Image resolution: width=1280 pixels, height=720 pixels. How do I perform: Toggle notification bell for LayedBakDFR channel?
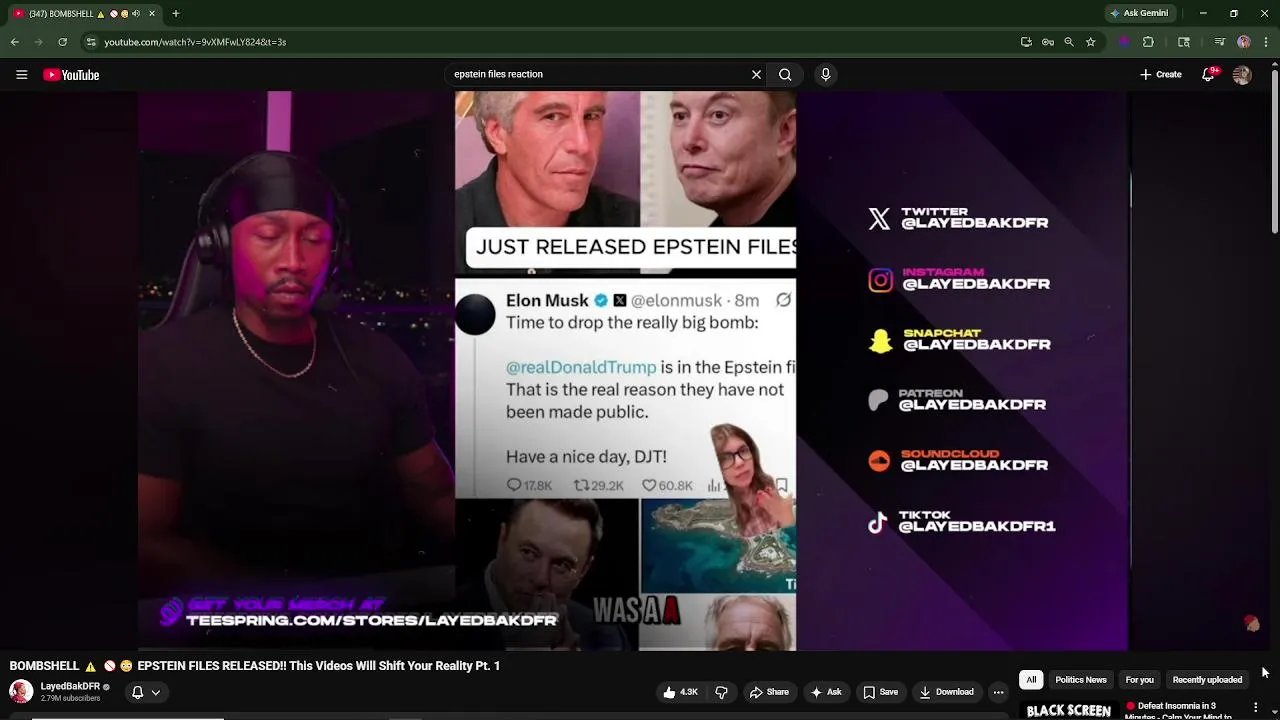coord(146,692)
